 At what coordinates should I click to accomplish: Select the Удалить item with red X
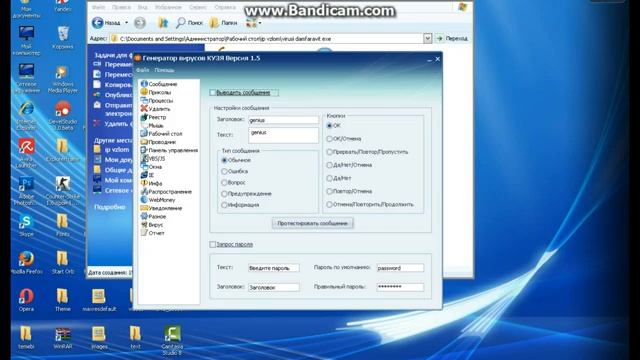(x=156, y=109)
